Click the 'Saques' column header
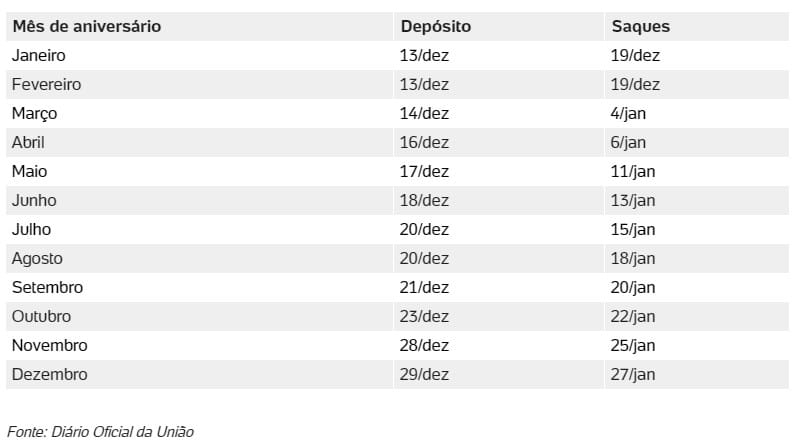The width and height of the screenshot is (804, 446). (640, 26)
